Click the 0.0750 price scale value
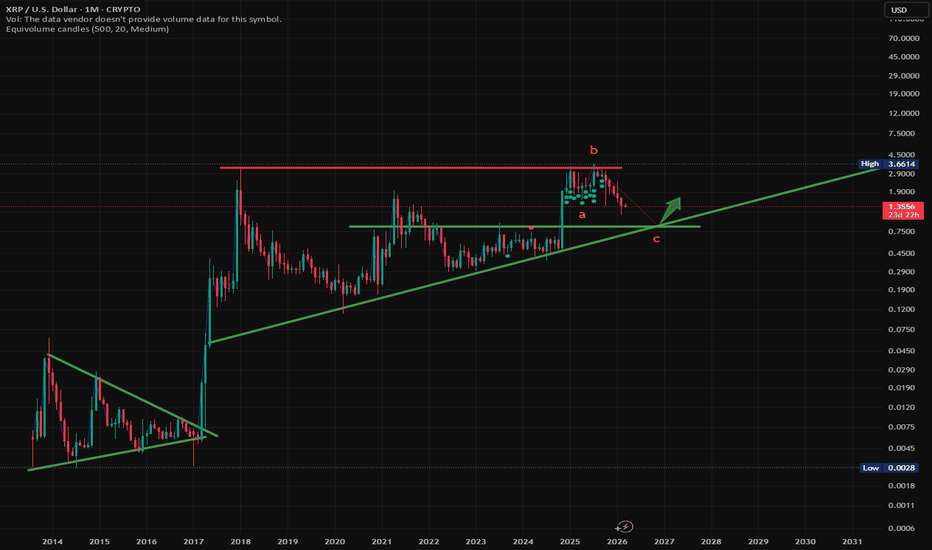The image size is (932, 550). point(903,329)
